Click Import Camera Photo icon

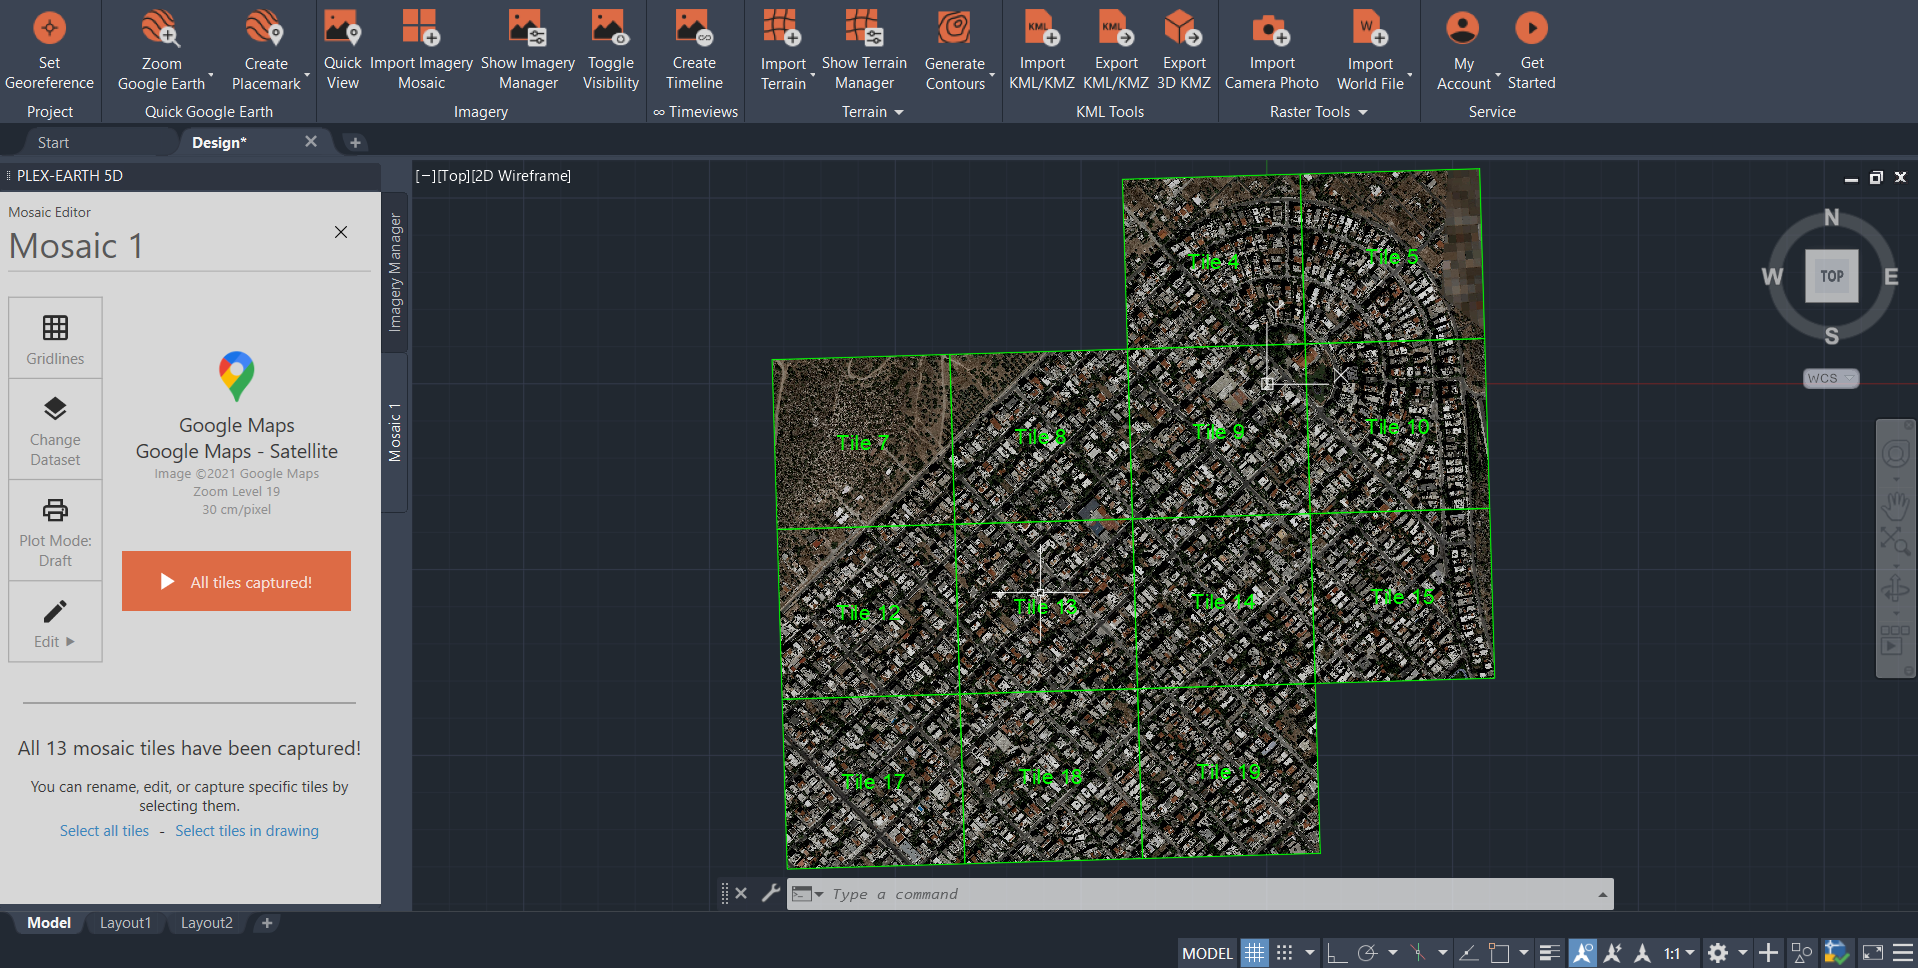pos(1271,28)
